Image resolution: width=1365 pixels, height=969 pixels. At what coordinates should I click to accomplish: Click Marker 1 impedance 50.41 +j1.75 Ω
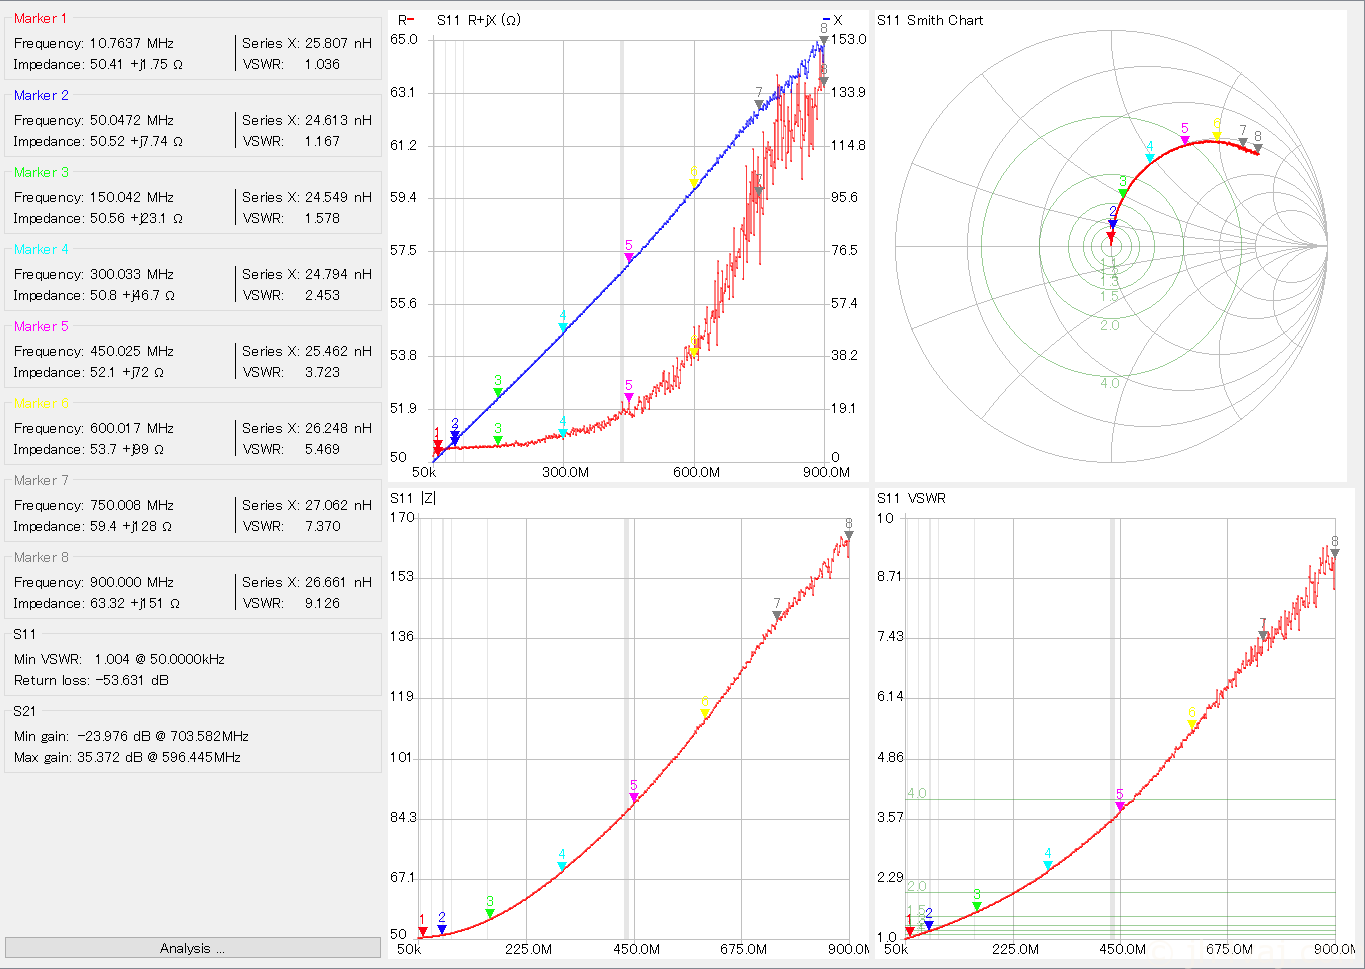[x=136, y=64]
